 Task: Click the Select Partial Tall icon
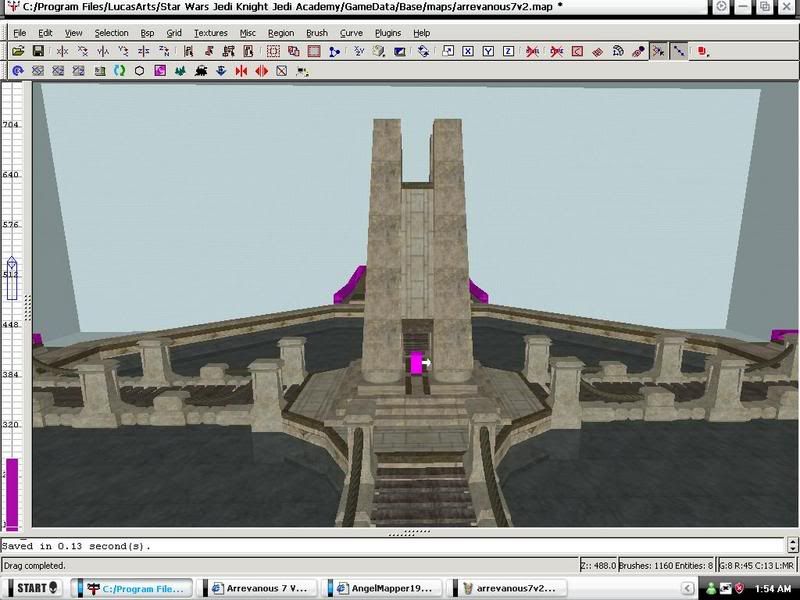point(229,51)
